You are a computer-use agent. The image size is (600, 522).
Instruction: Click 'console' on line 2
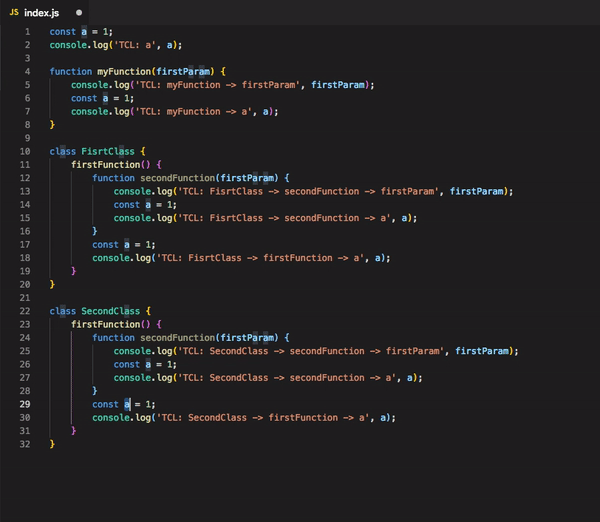pos(68,45)
